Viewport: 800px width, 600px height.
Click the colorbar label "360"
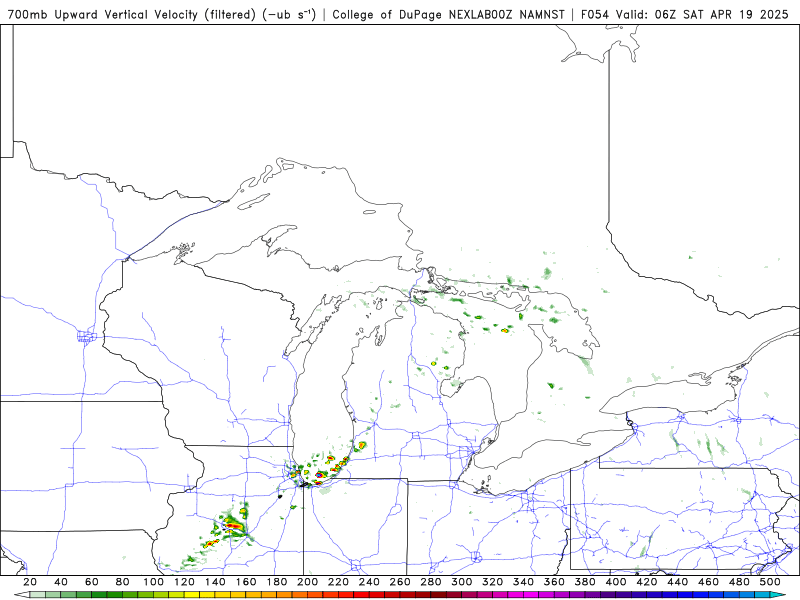tap(554, 582)
